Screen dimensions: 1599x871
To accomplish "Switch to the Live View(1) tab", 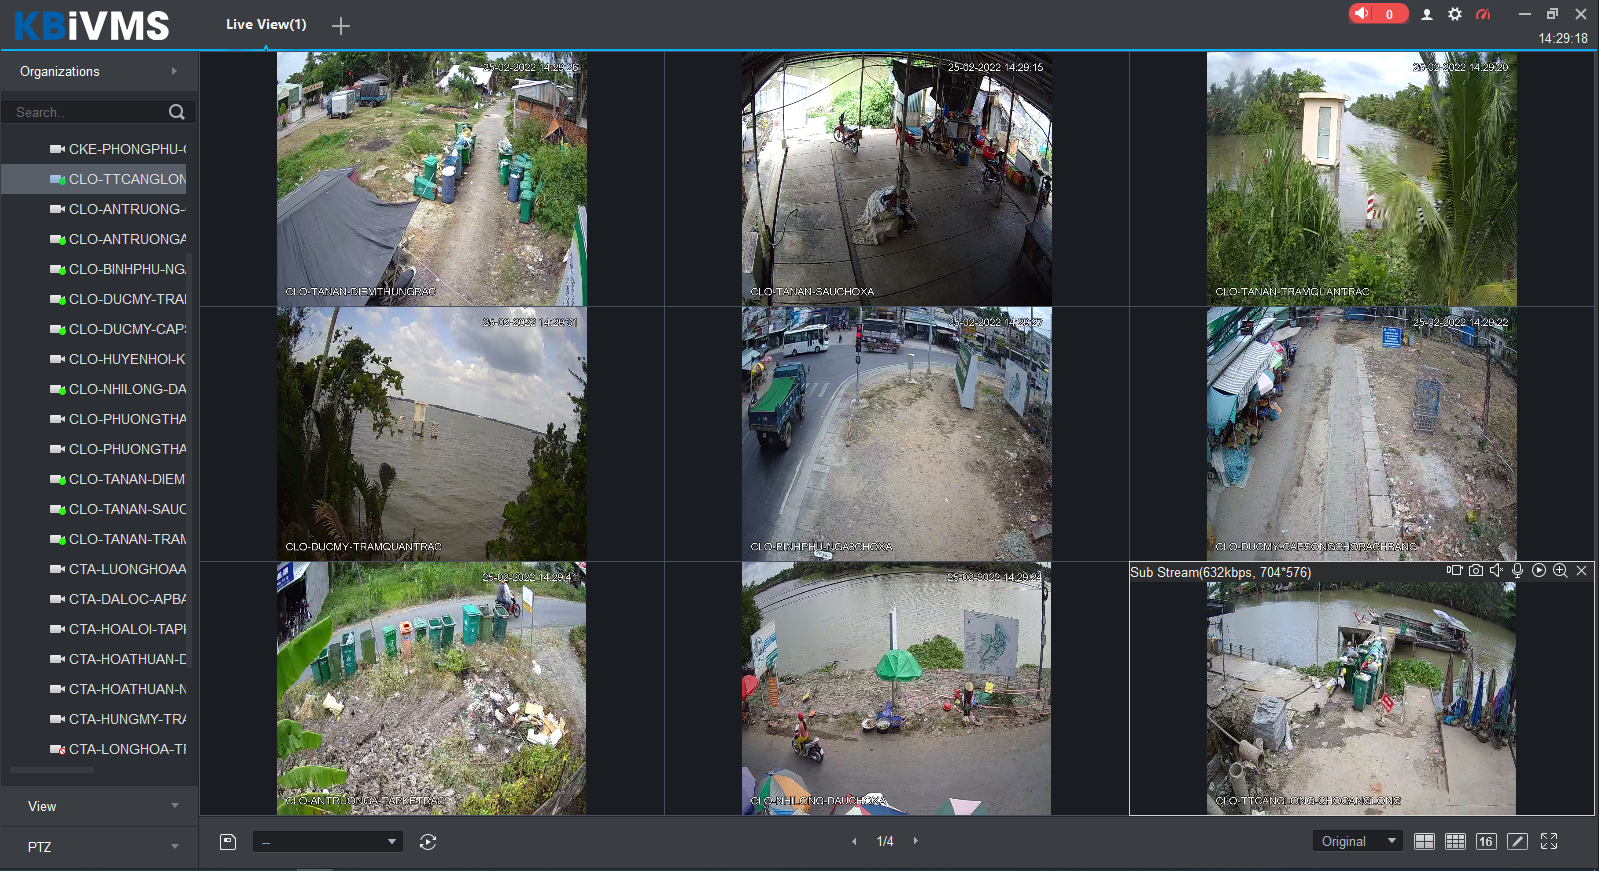I will click(266, 24).
